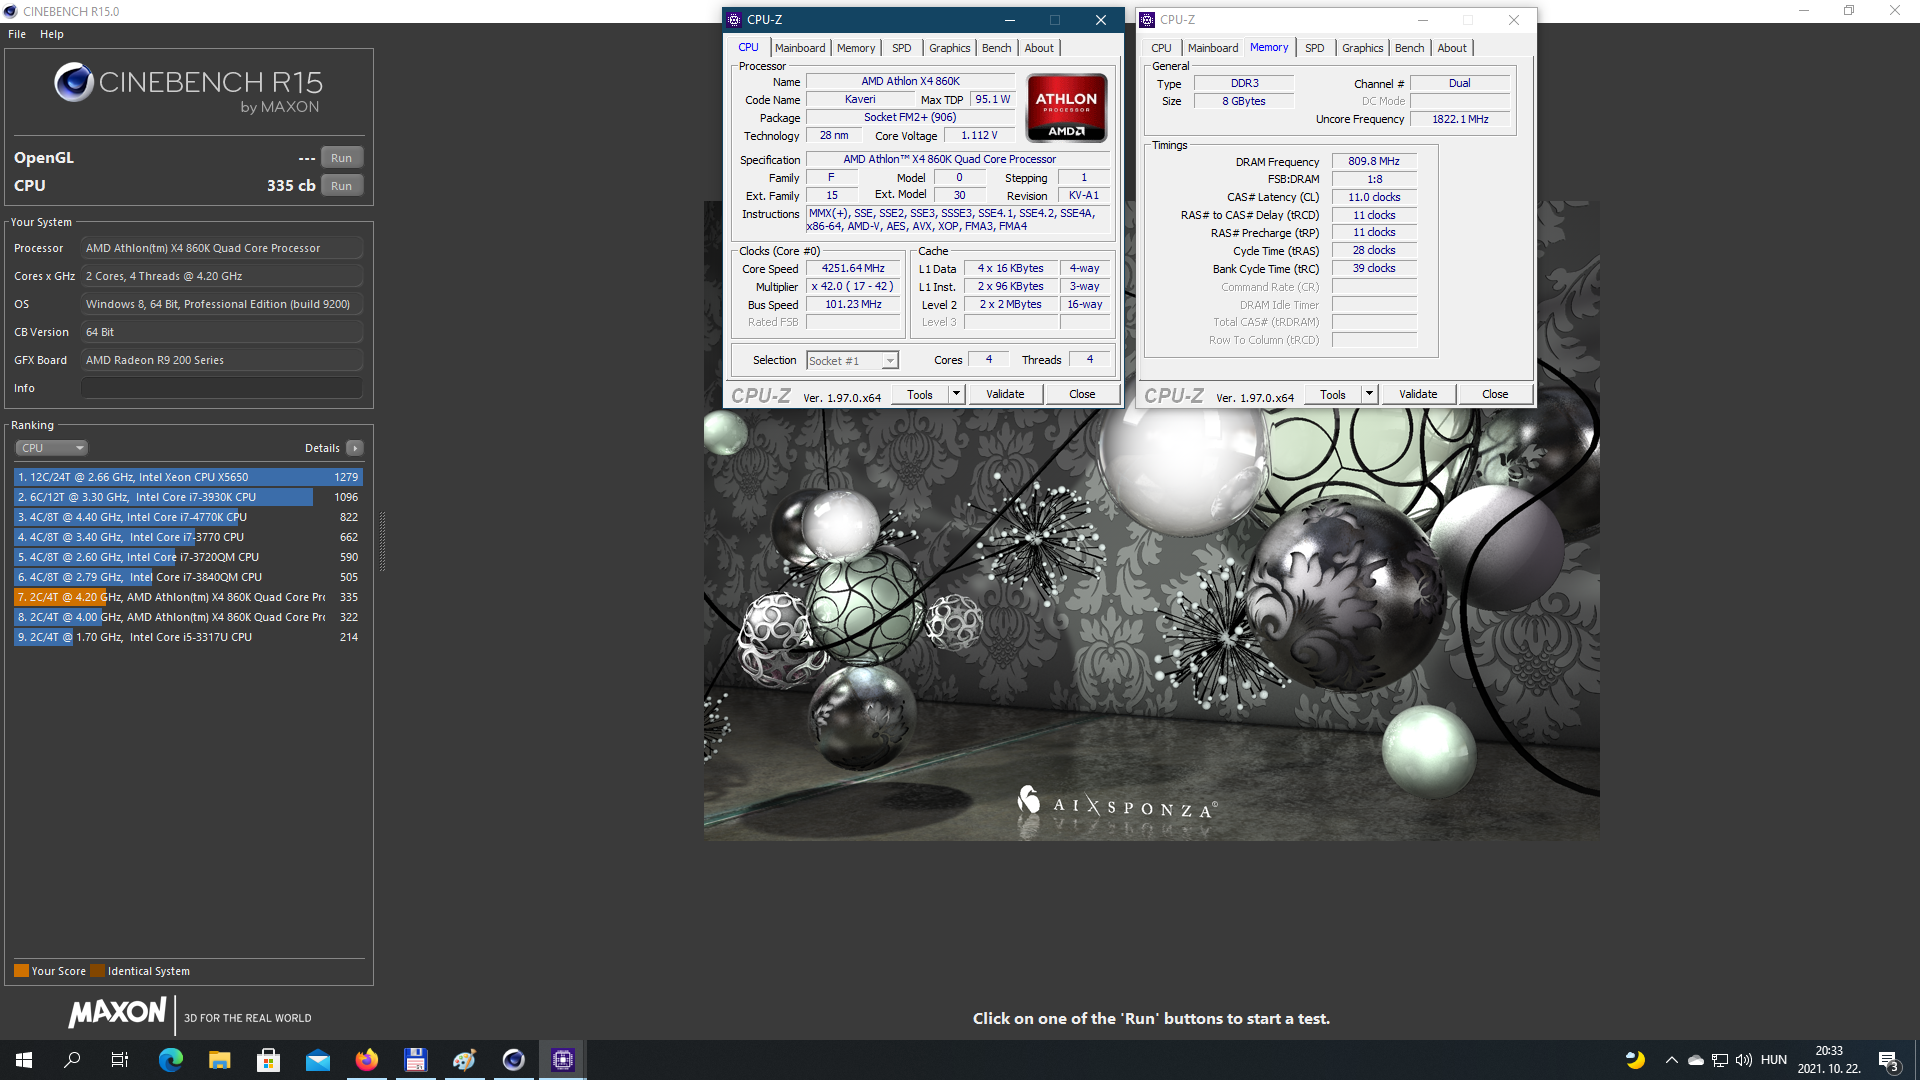The height and width of the screenshot is (1080, 1920).
Task: Click Validate in left CPU-Z window
Action: [x=1005, y=394]
